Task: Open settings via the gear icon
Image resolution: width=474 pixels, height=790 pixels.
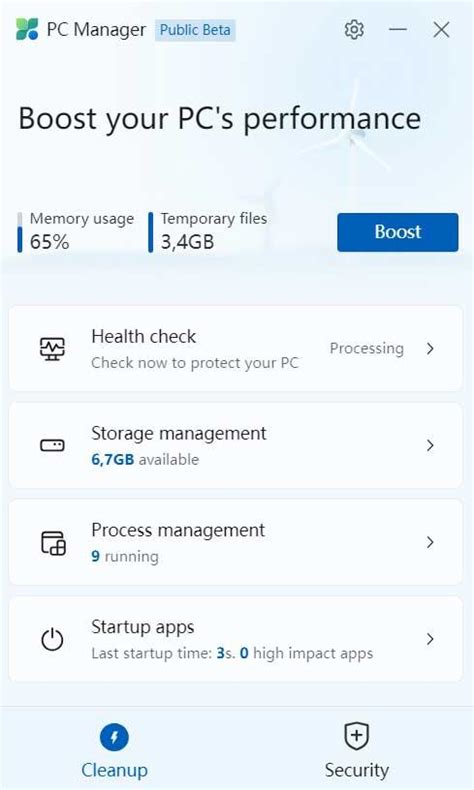Action: click(354, 30)
